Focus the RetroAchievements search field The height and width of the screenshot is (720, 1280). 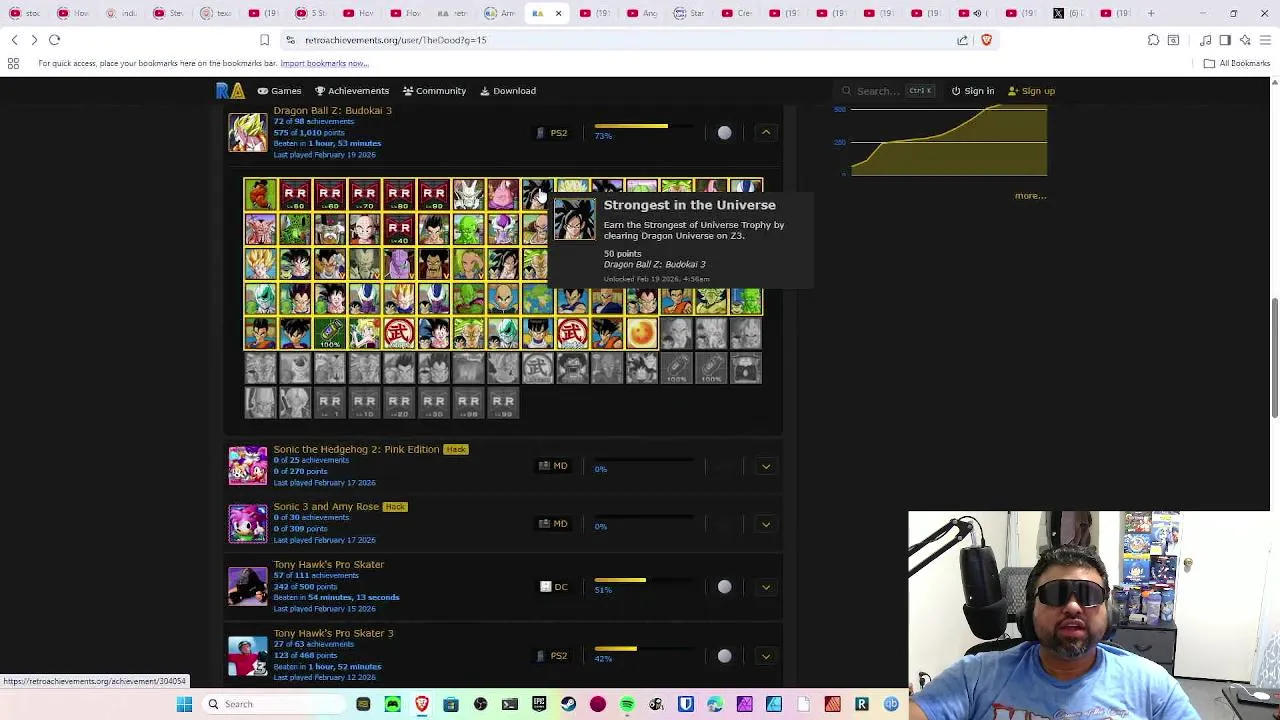[888, 91]
